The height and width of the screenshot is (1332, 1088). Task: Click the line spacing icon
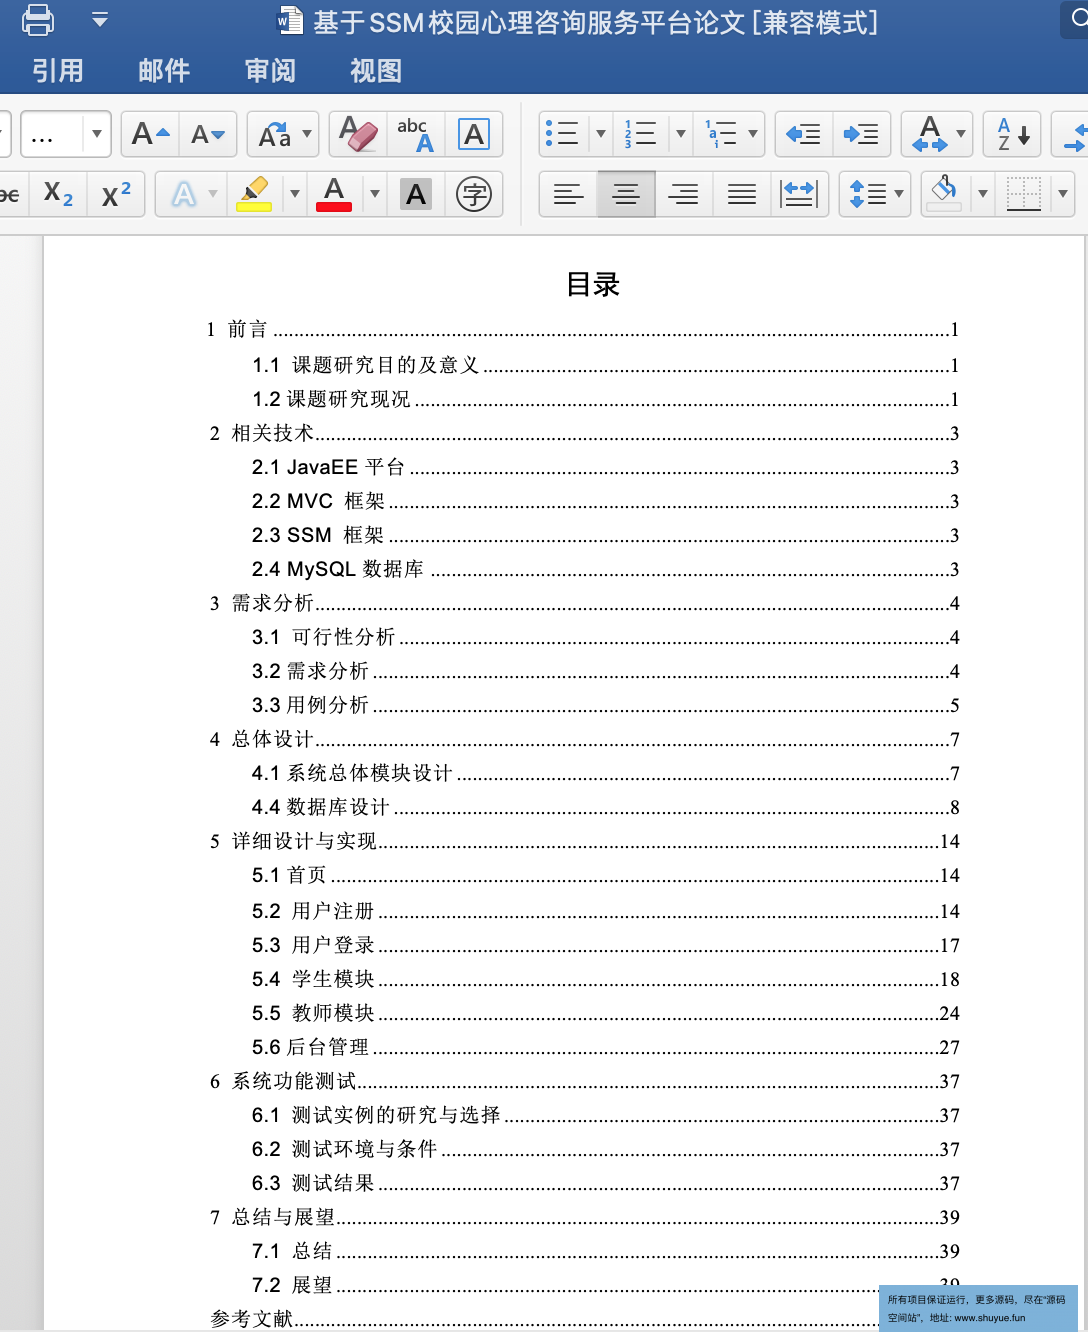[868, 194]
